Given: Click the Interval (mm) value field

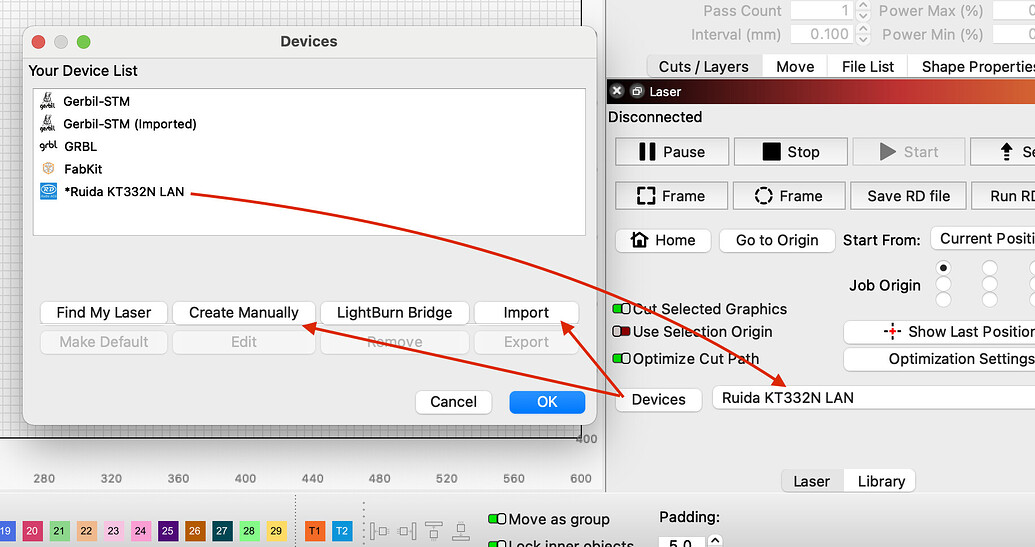Looking at the screenshot, I should (x=822, y=34).
